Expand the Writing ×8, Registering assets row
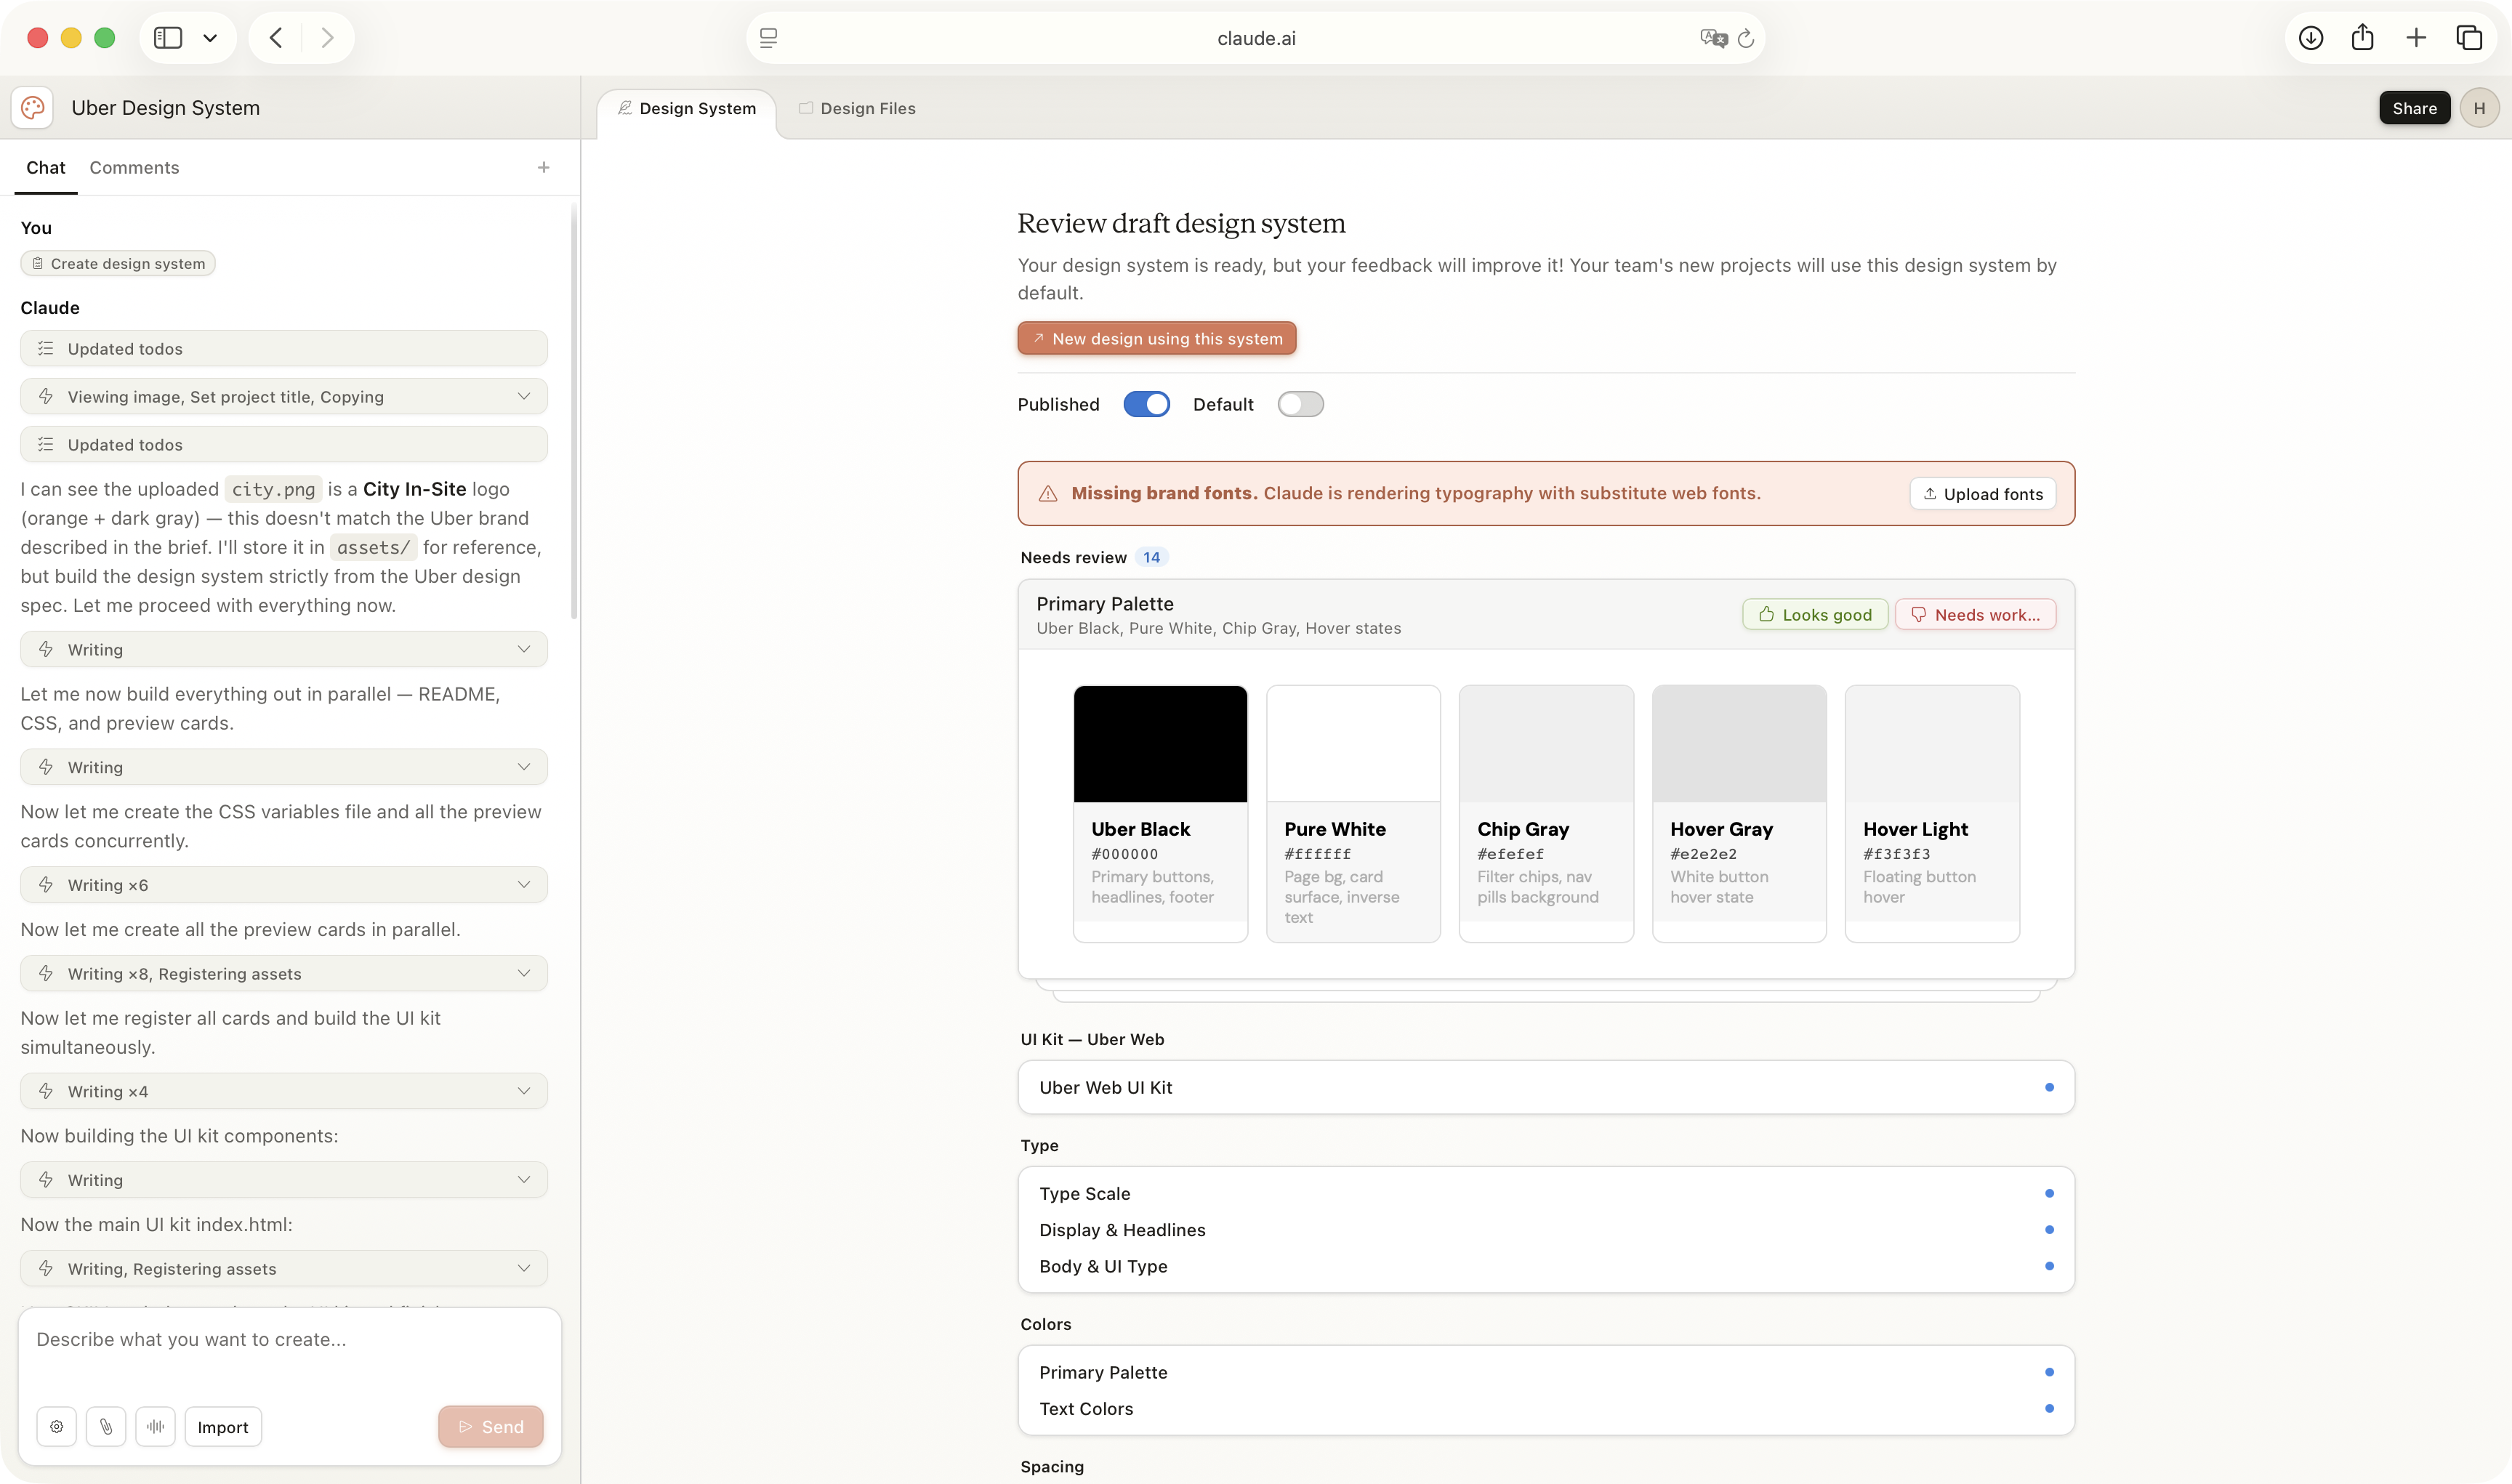Image resolution: width=2512 pixels, height=1484 pixels. (x=284, y=974)
